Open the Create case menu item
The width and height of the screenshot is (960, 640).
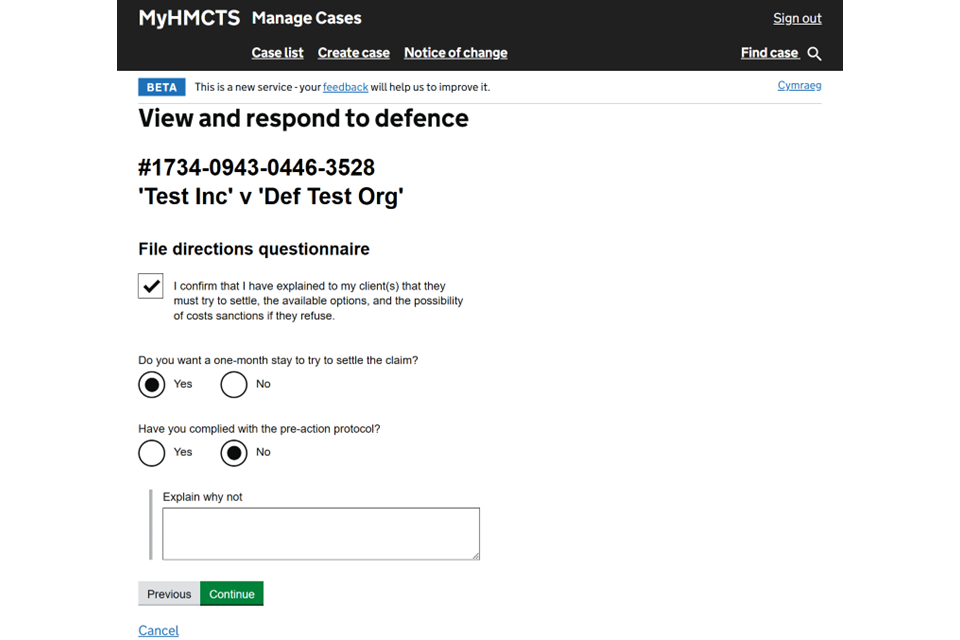(x=353, y=53)
